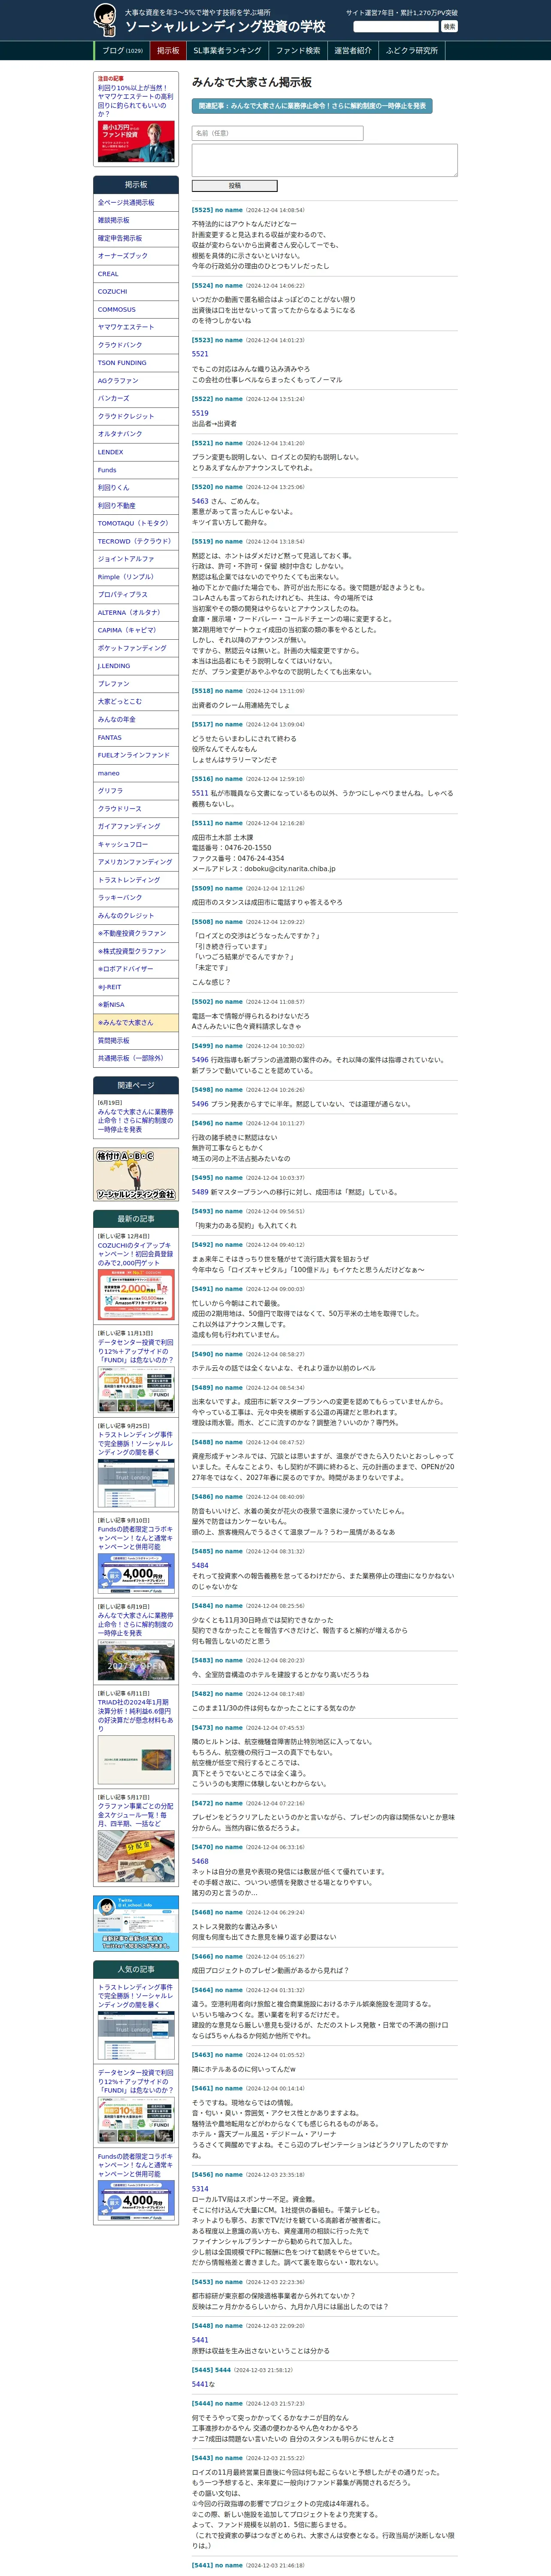Screen dimensions: 551x2576
Task: Open the クラウドバンク board link
Action: pos(136,345)
